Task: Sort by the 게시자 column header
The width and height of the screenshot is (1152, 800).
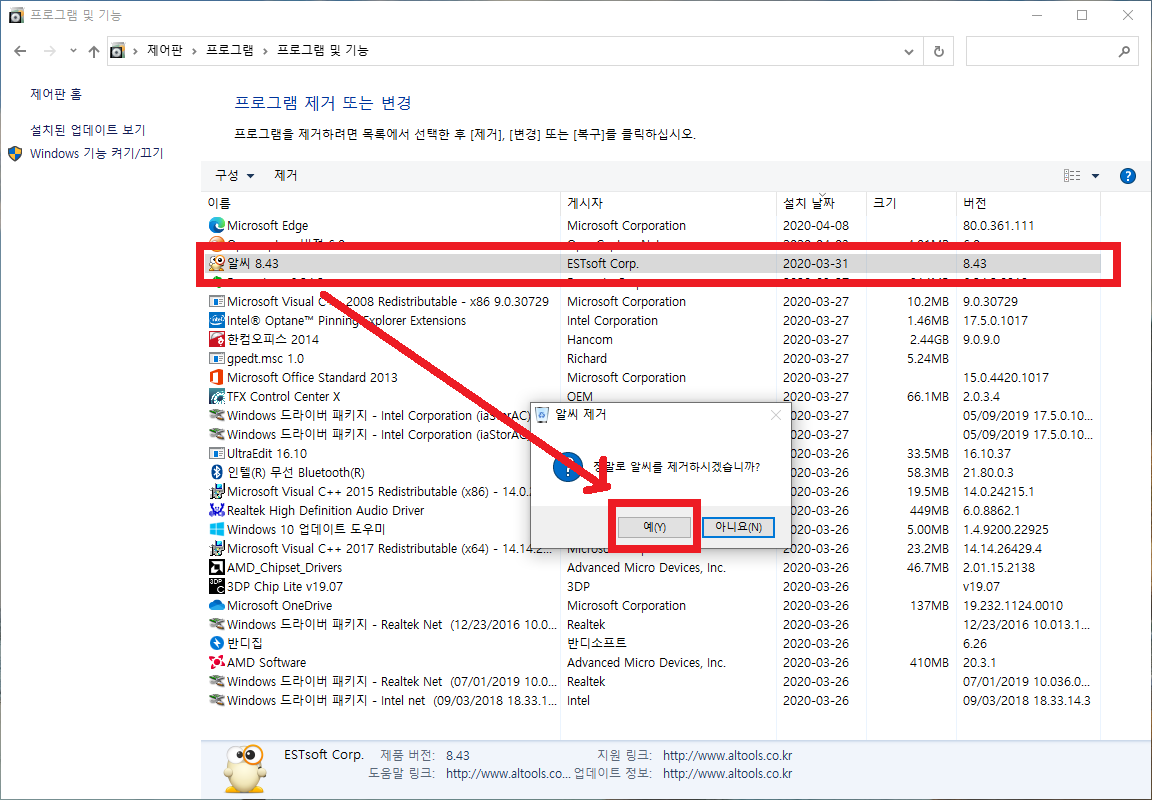Action: click(669, 203)
